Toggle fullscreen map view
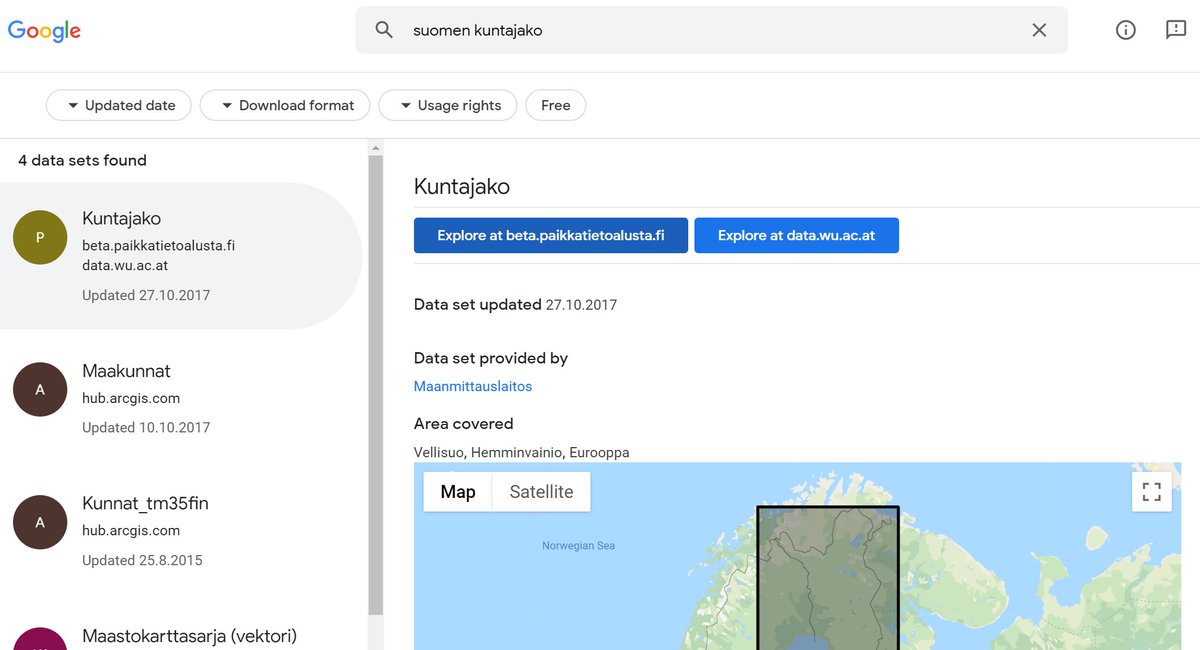The image size is (1200, 650). [x=1151, y=492]
